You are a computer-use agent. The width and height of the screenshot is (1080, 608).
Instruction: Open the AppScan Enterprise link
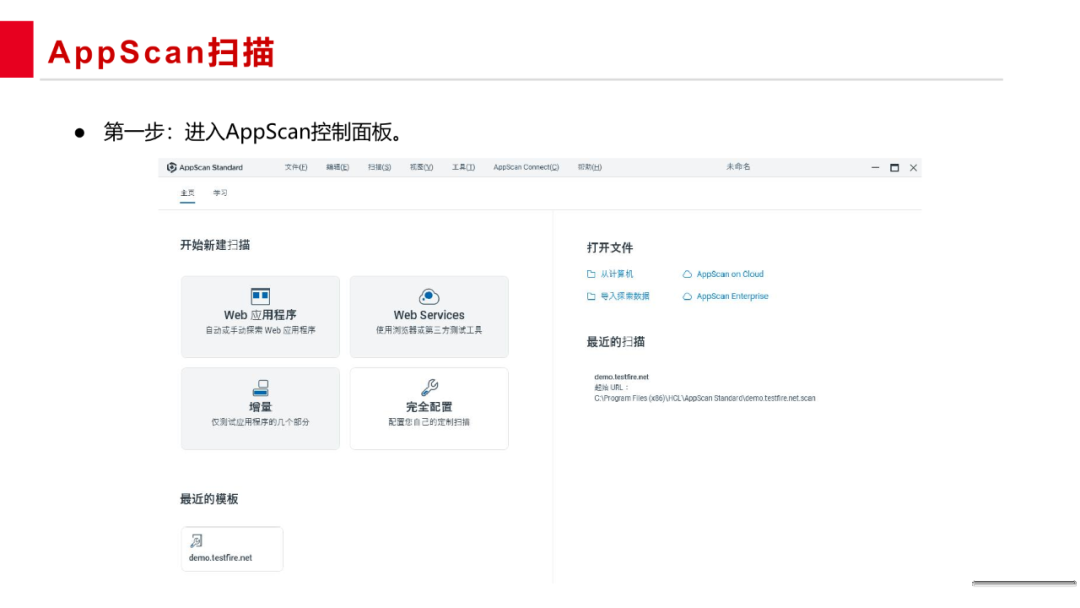click(x=732, y=297)
